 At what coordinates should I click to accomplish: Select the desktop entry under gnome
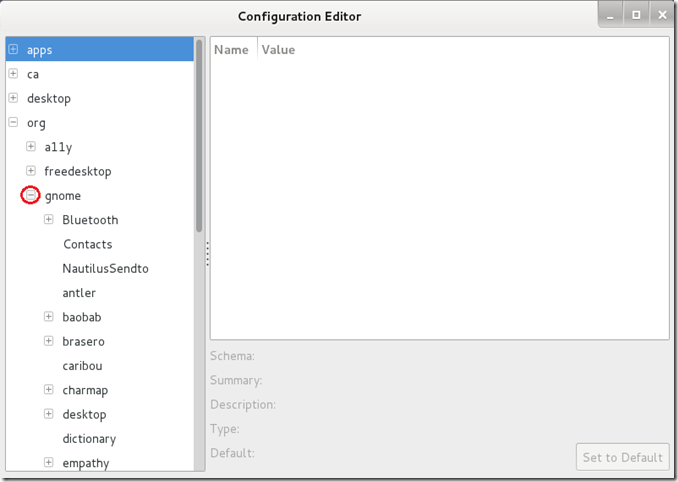coord(84,415)
